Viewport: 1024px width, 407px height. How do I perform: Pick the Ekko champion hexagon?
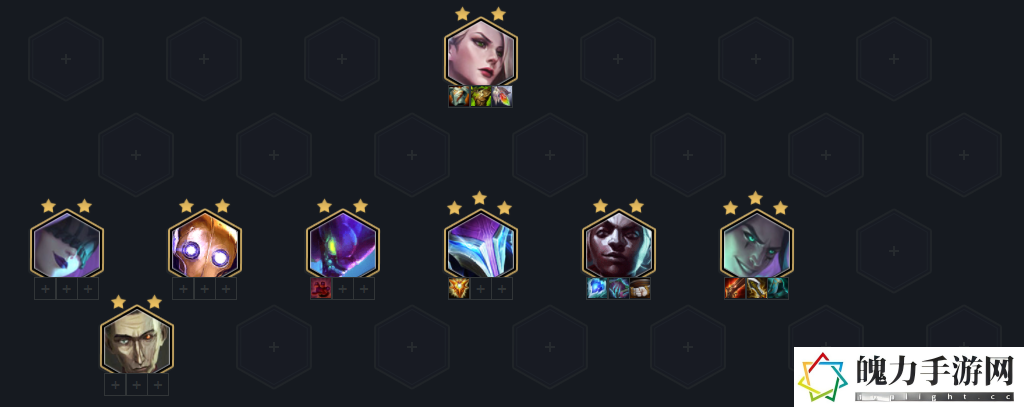point(618,244)
